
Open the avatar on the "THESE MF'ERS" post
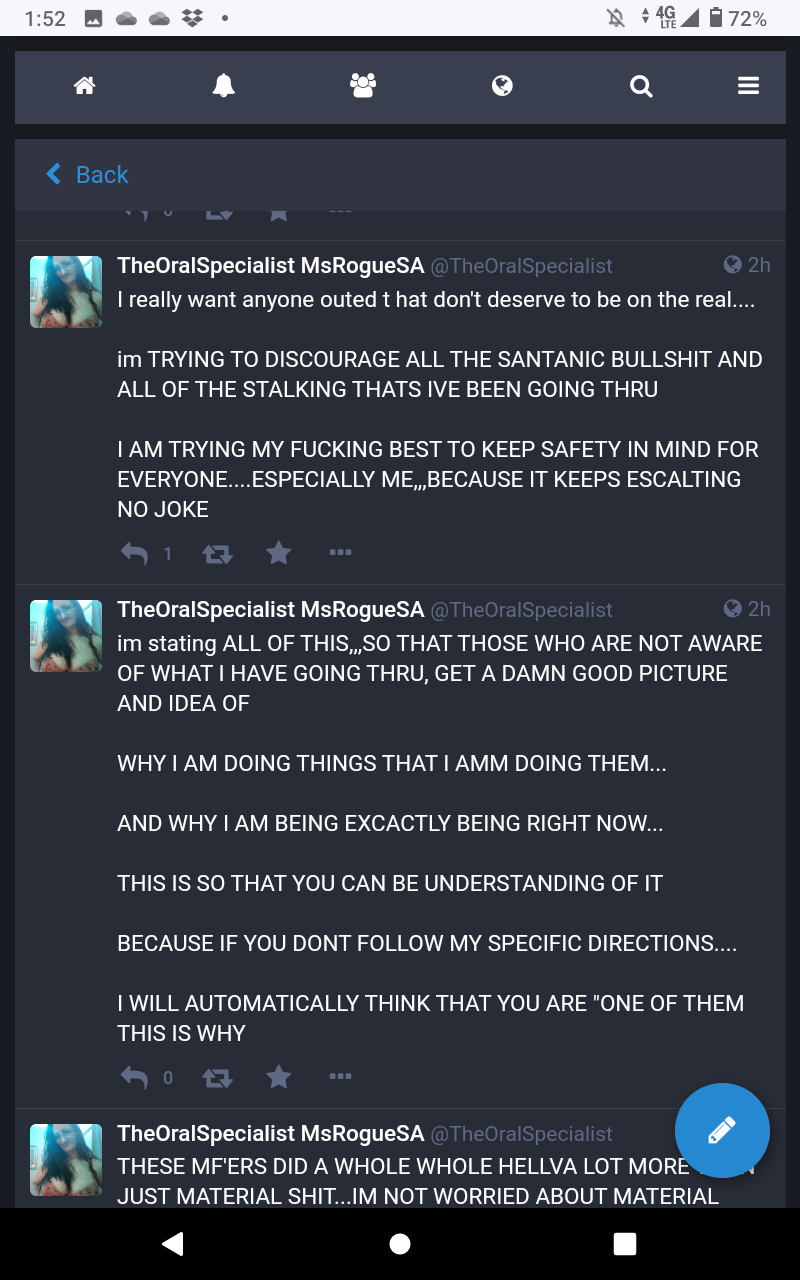(66, 1160)
